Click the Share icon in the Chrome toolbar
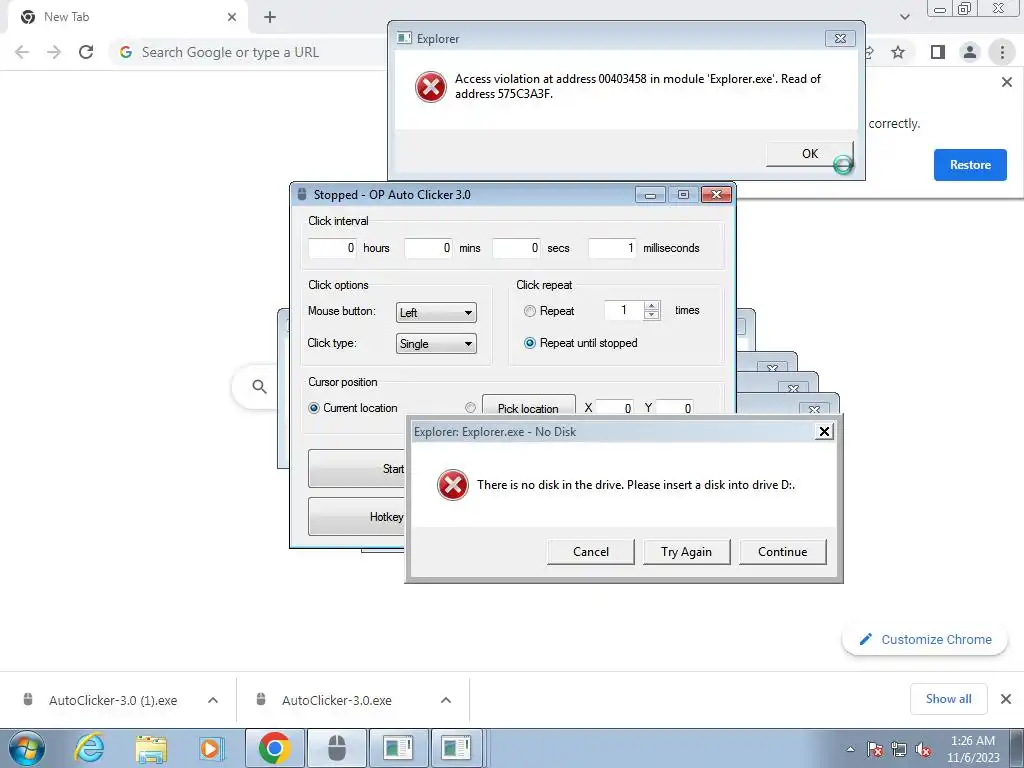Viewport: 1024px width, 768px height. (869, 52)
